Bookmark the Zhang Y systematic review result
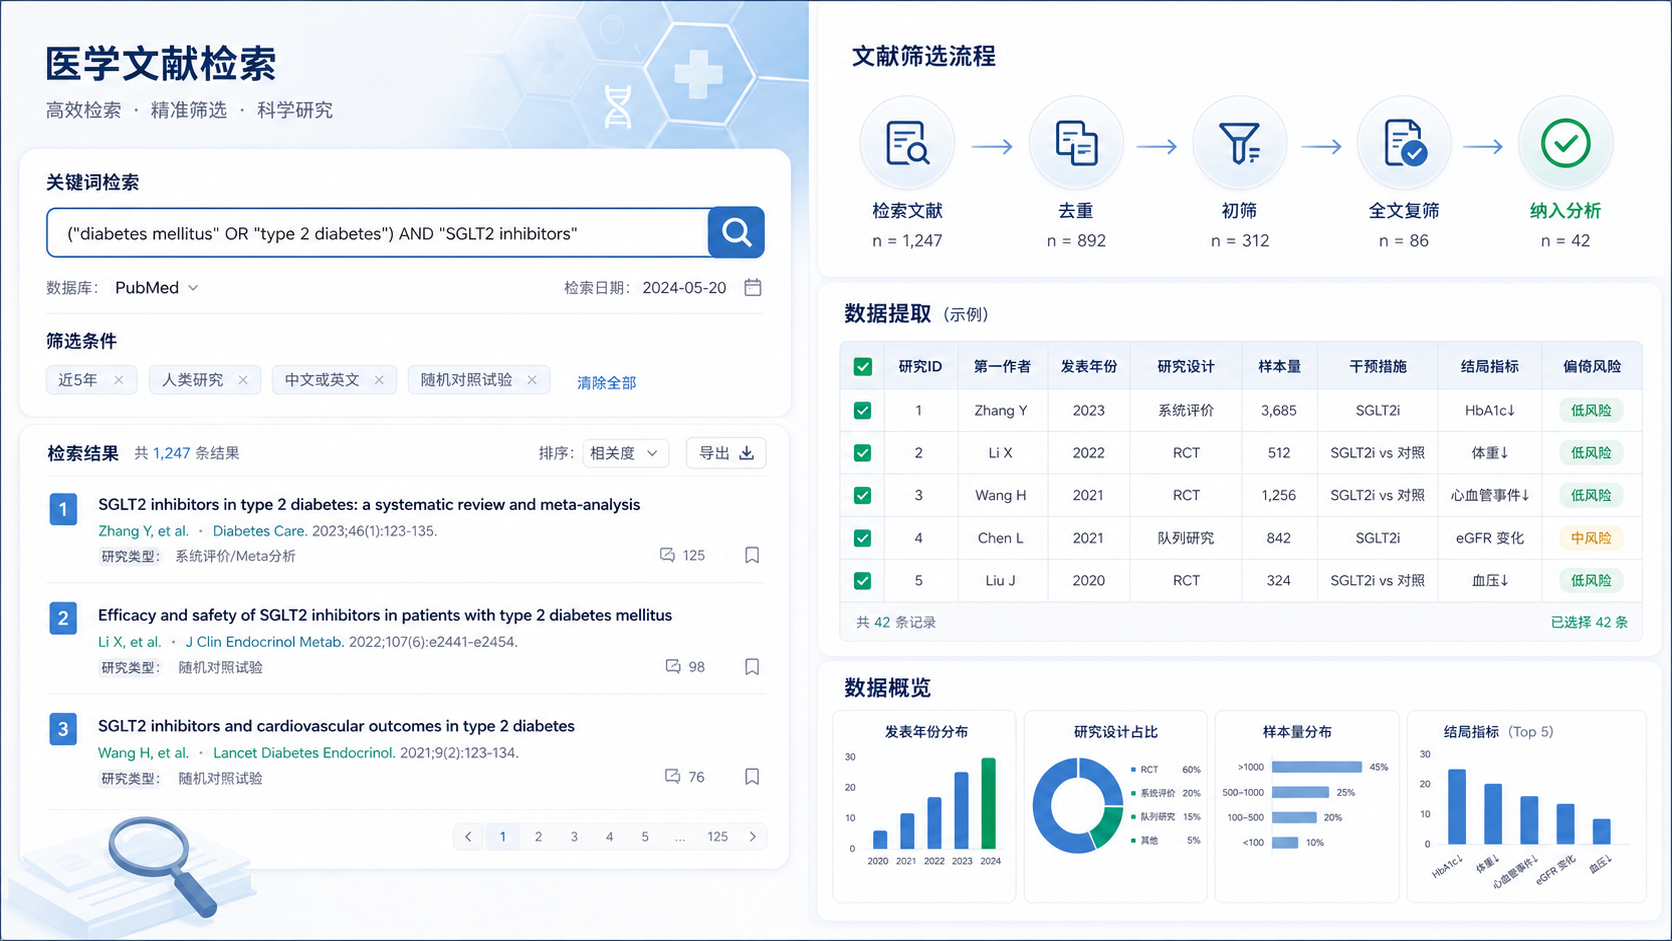Screen dimensions: 1672x941 752,555
